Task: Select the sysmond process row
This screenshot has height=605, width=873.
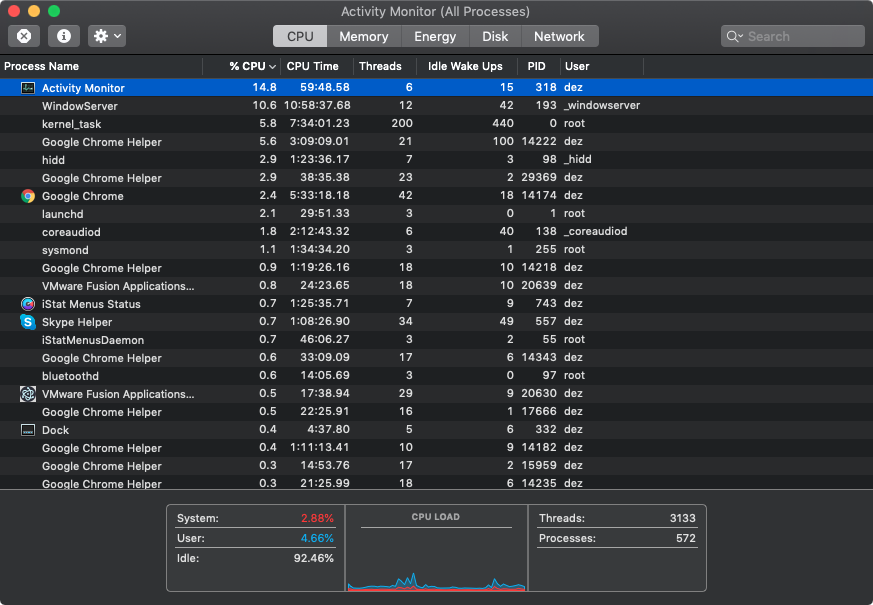Action: [x=436, y=250]
